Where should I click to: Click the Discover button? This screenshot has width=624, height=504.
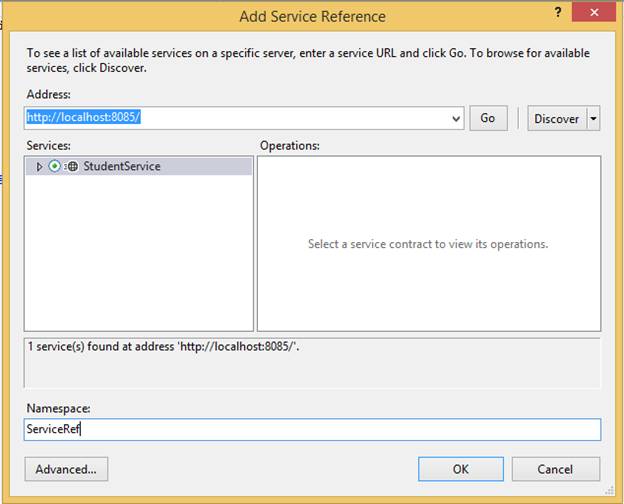(556, 118)
